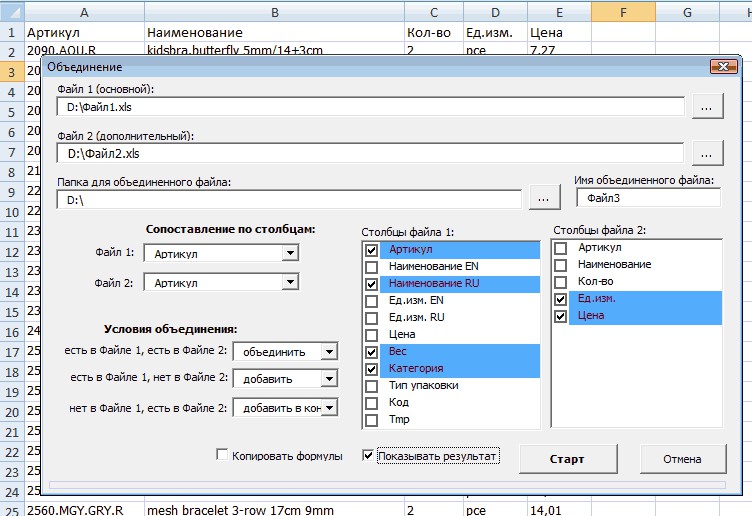Browse for Файл 1 (основной) with ... button

[707, 107]
